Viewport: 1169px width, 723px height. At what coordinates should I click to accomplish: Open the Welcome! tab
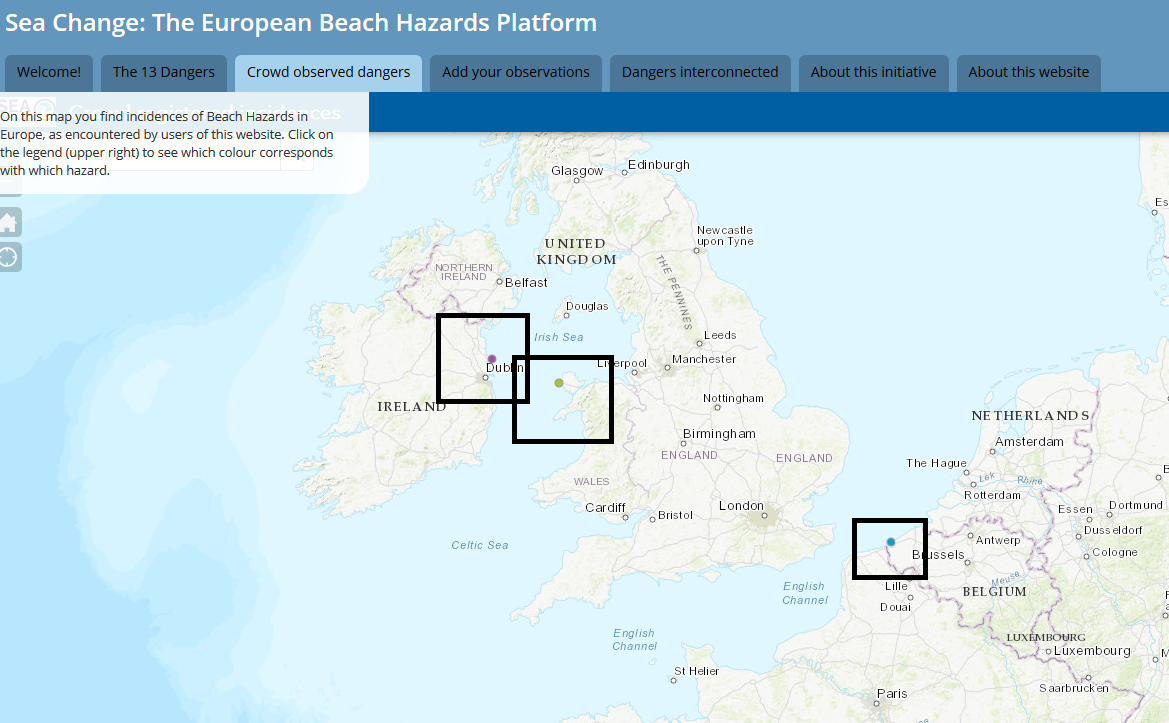tap(49, 72)
